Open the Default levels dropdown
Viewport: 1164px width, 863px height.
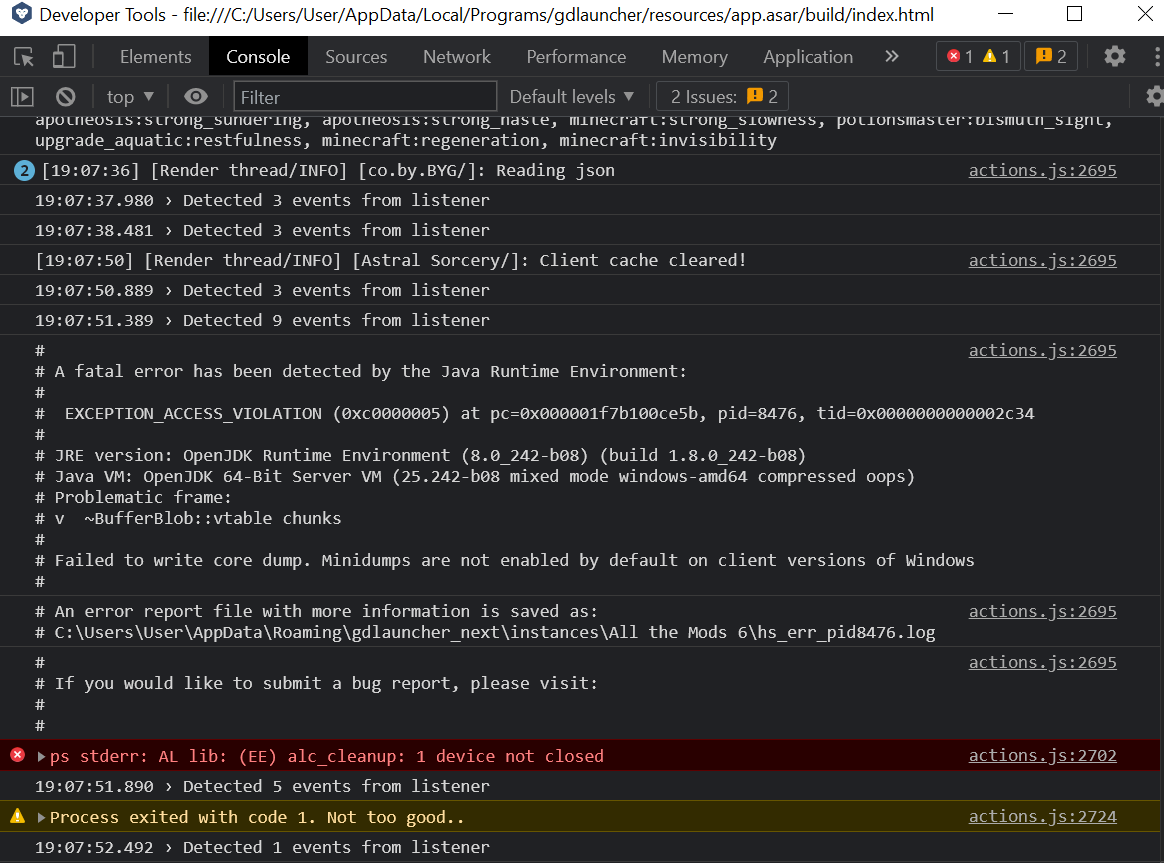pyautogui.click(x=571, y=96)
